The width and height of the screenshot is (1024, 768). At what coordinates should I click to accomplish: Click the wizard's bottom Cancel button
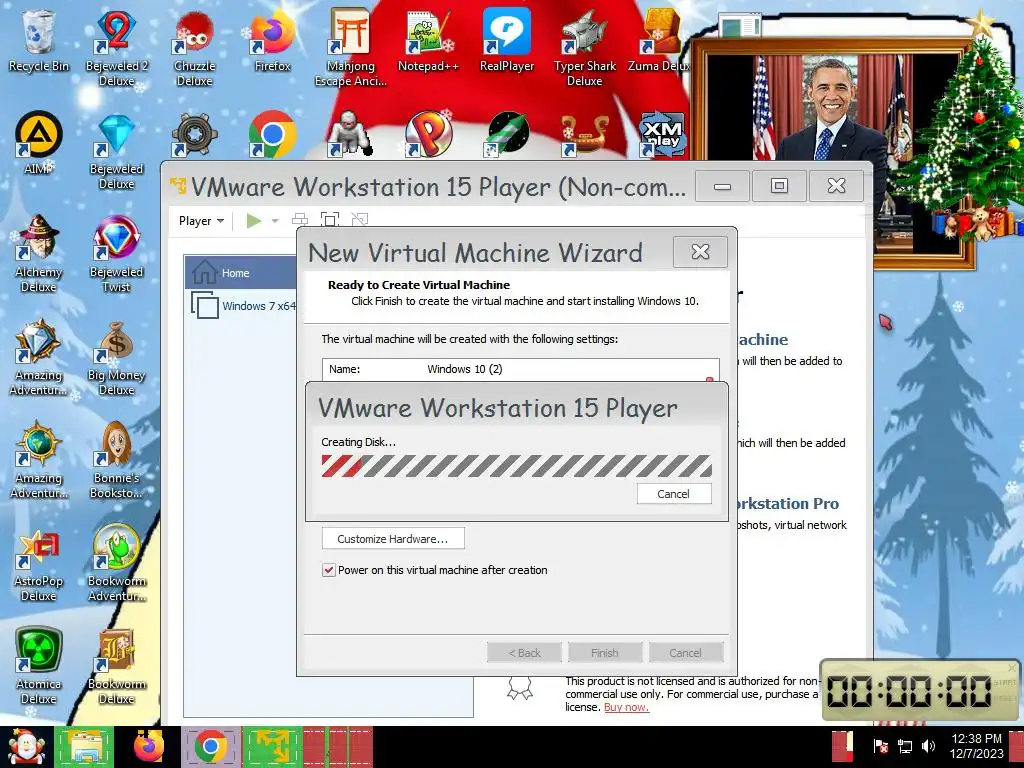click(x=685, y=652)
